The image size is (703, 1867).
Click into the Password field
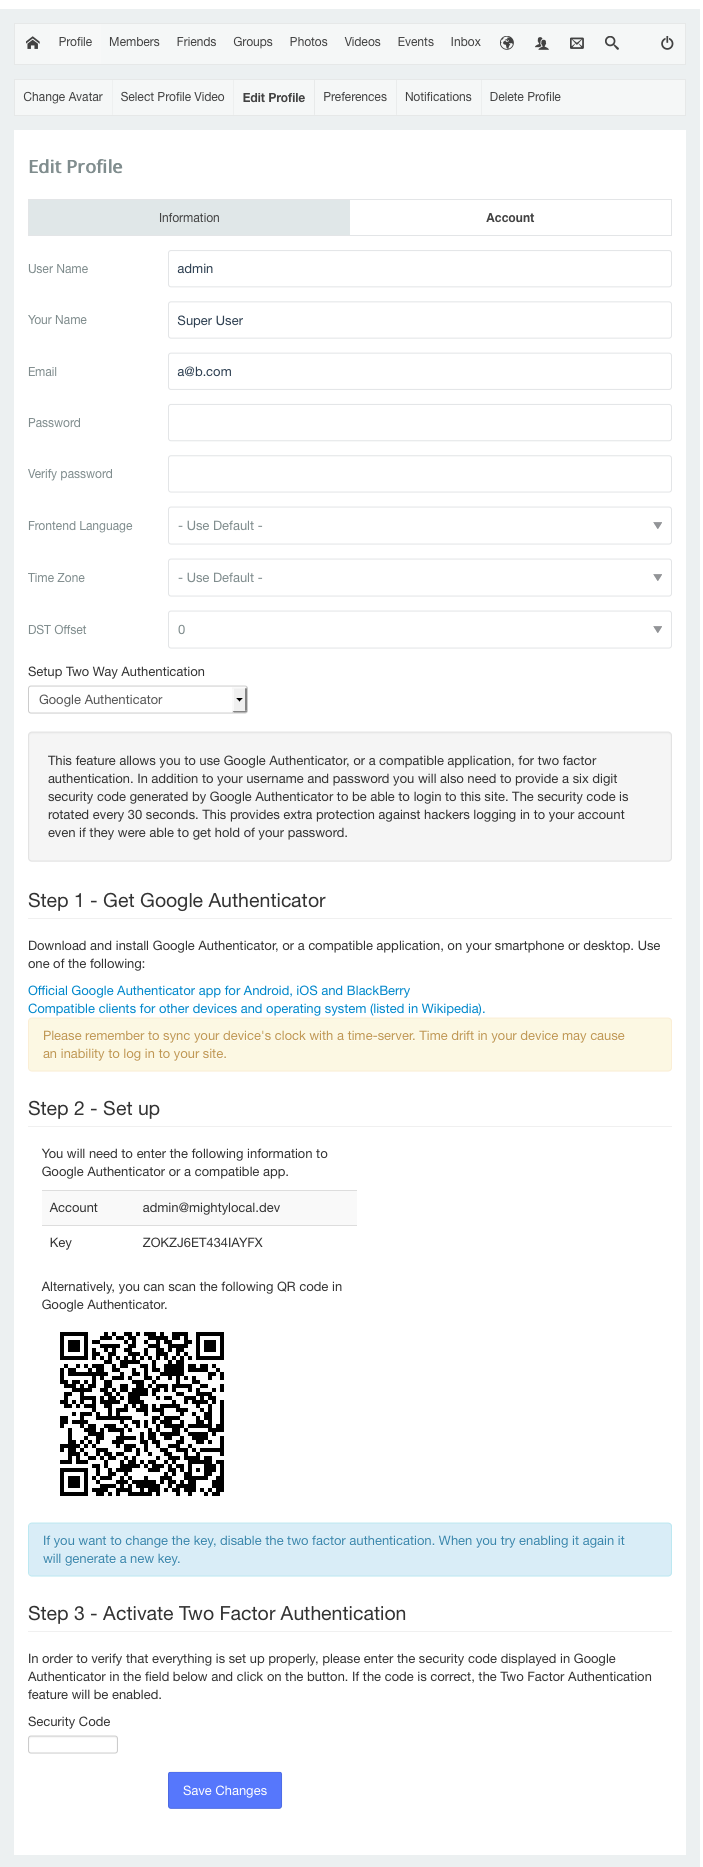[x=419, y=423]
